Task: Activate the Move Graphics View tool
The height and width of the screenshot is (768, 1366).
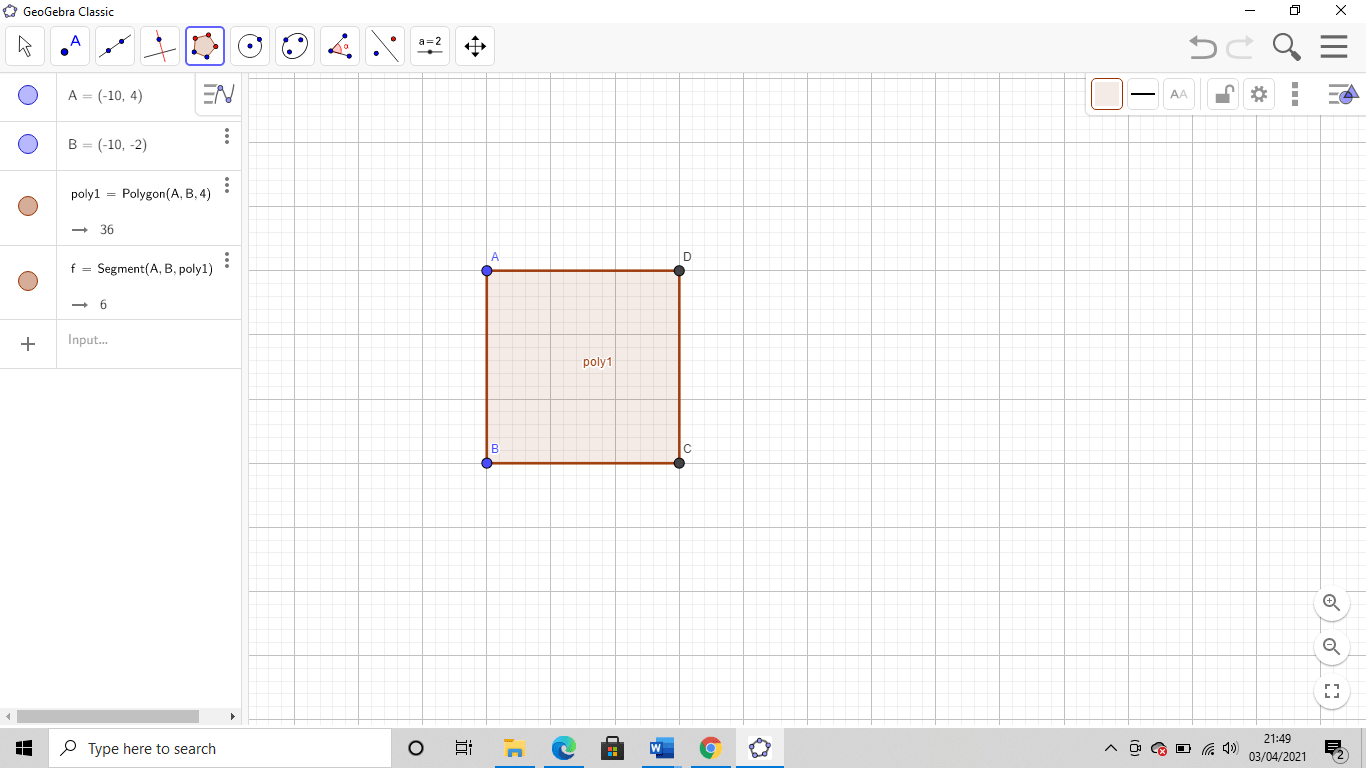Action: pyautogui.click(x=474, y=45)
